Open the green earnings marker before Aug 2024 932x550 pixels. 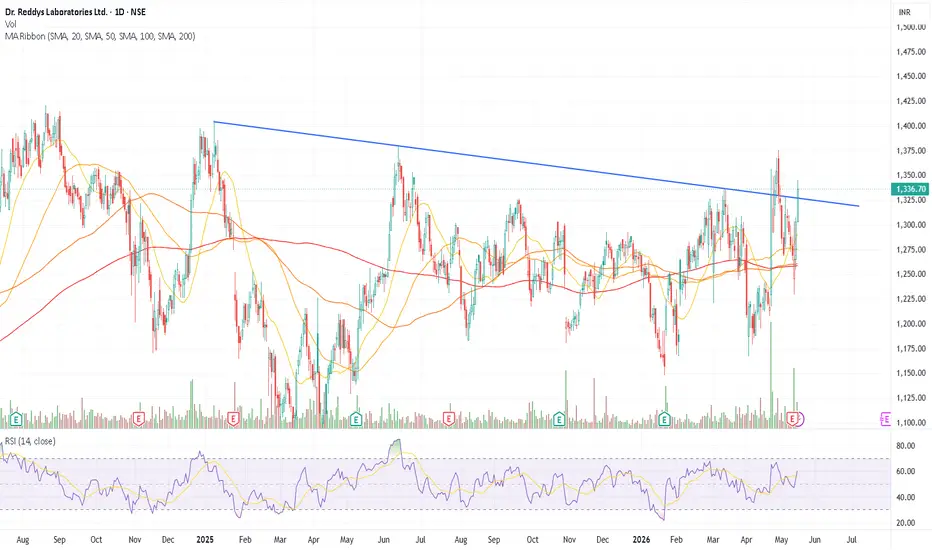15,419
